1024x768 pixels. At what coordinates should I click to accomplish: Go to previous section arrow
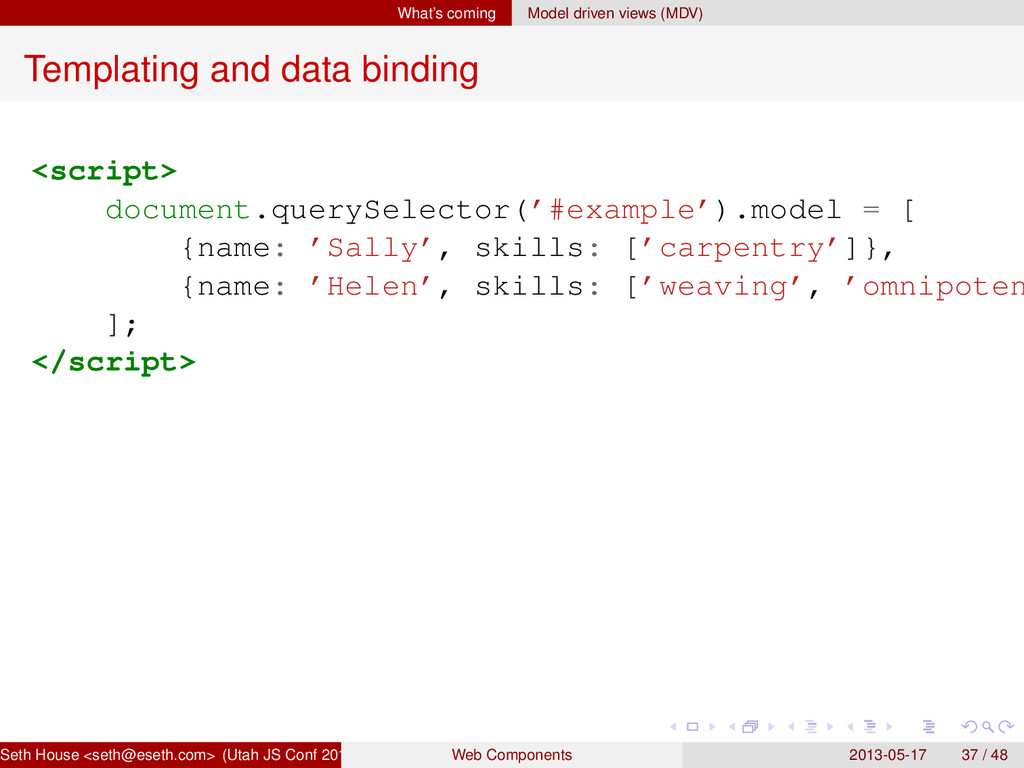(850, 727)
